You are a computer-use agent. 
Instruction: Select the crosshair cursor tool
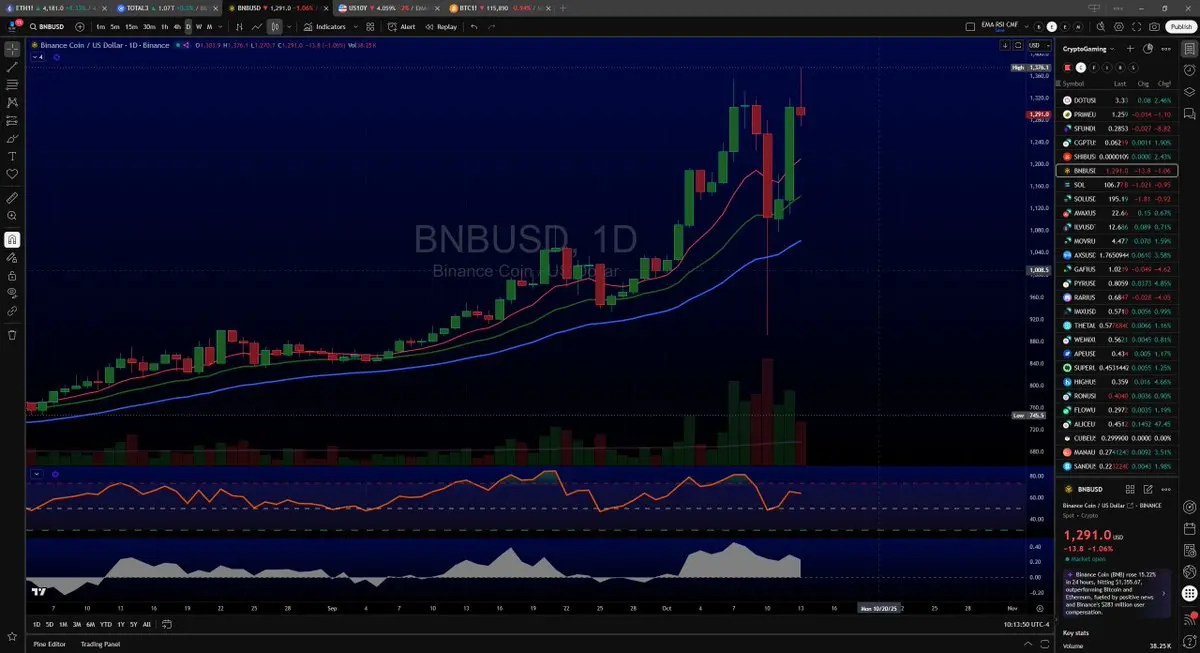click(12, 48)
